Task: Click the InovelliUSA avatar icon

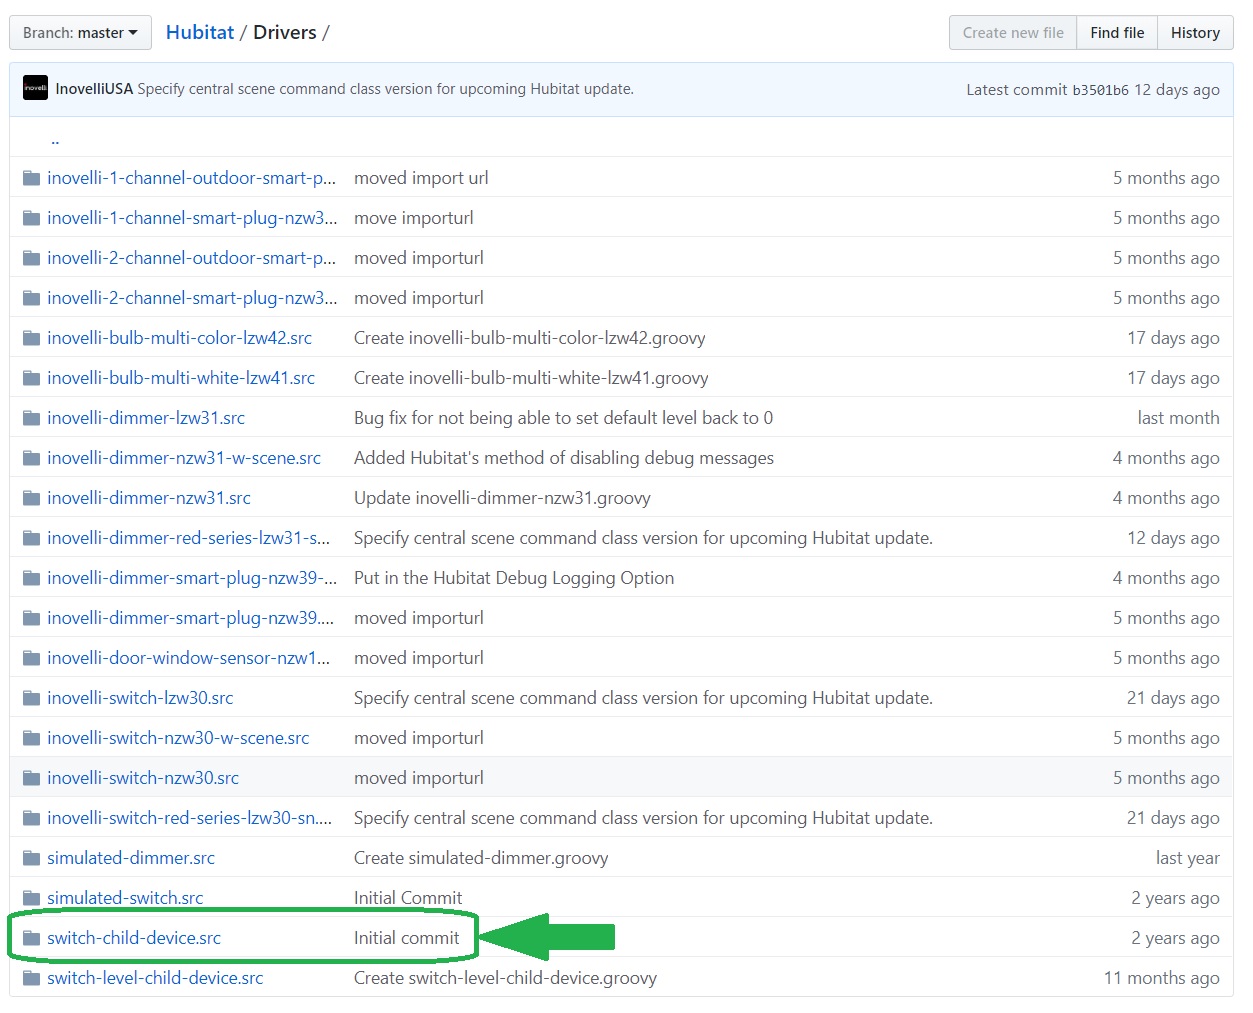Action: coord(35,88)
